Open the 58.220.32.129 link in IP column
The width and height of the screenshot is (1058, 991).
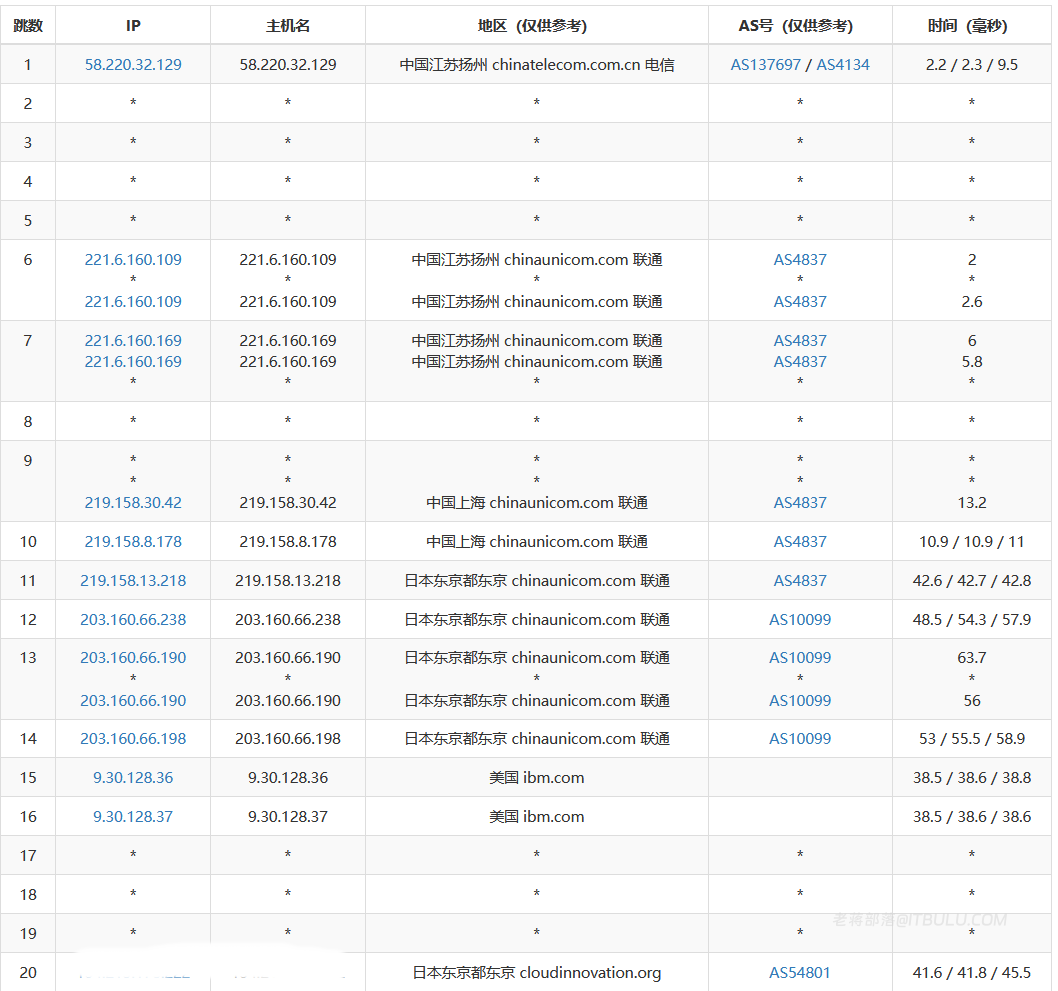click(133, 65)
